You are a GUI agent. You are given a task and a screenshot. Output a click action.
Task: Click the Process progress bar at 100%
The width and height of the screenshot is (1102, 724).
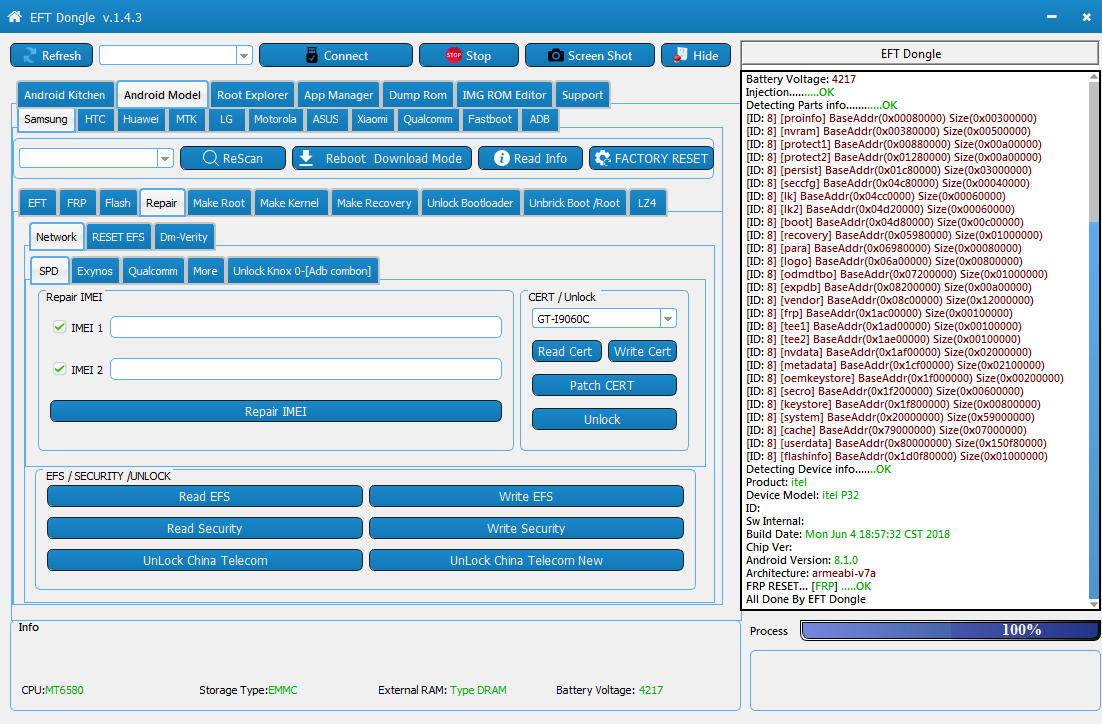coord(950,630)
